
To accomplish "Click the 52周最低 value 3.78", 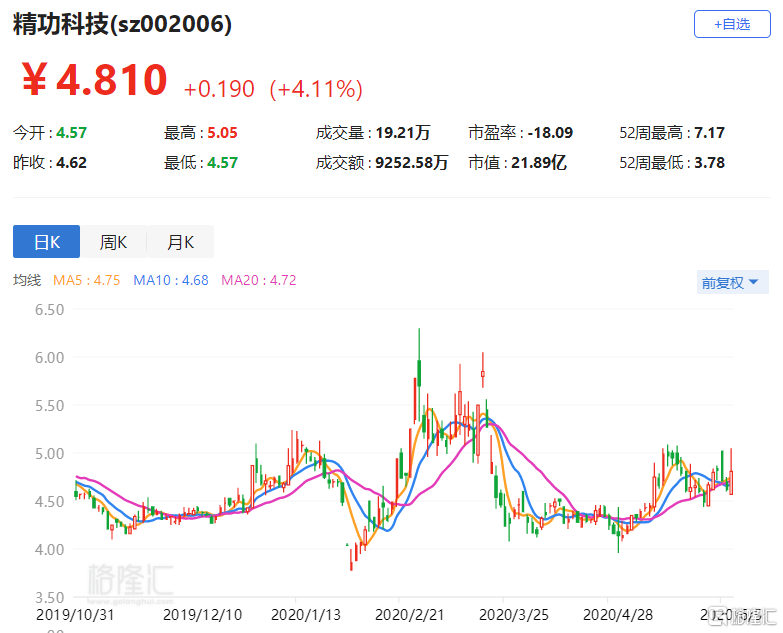I will click(709, 163).
